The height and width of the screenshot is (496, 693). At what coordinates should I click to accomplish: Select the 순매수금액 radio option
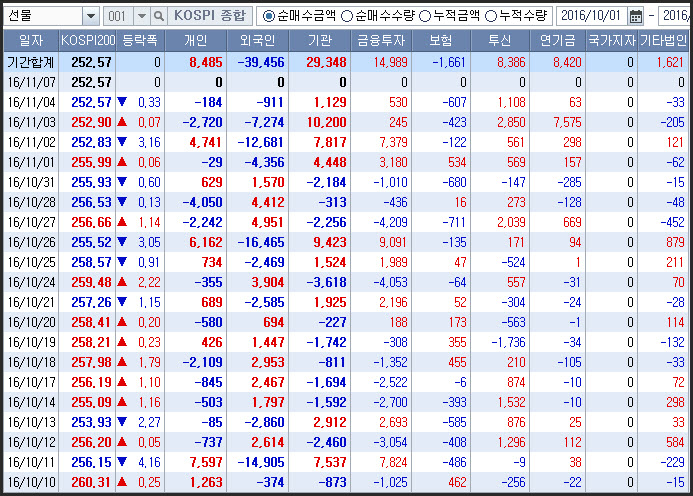tap(268, 16)
